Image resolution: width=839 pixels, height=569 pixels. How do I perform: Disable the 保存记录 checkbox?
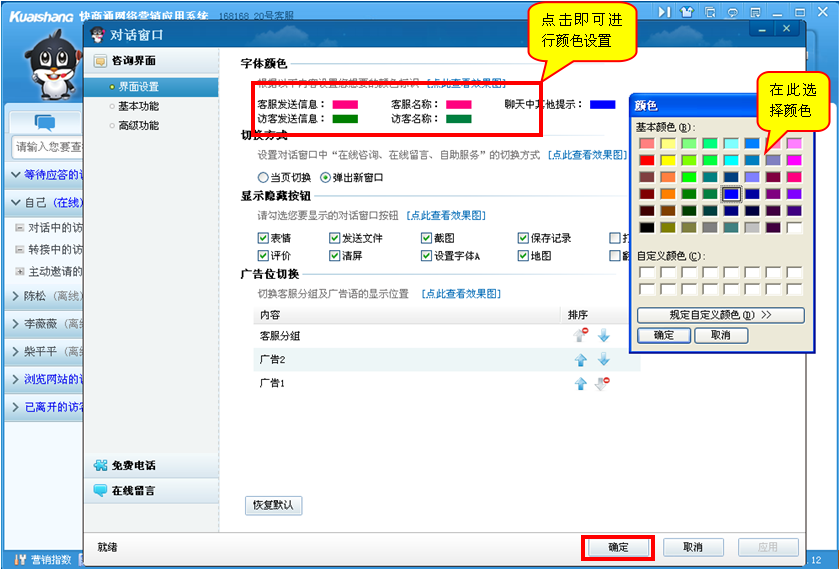tap(523, 238)
